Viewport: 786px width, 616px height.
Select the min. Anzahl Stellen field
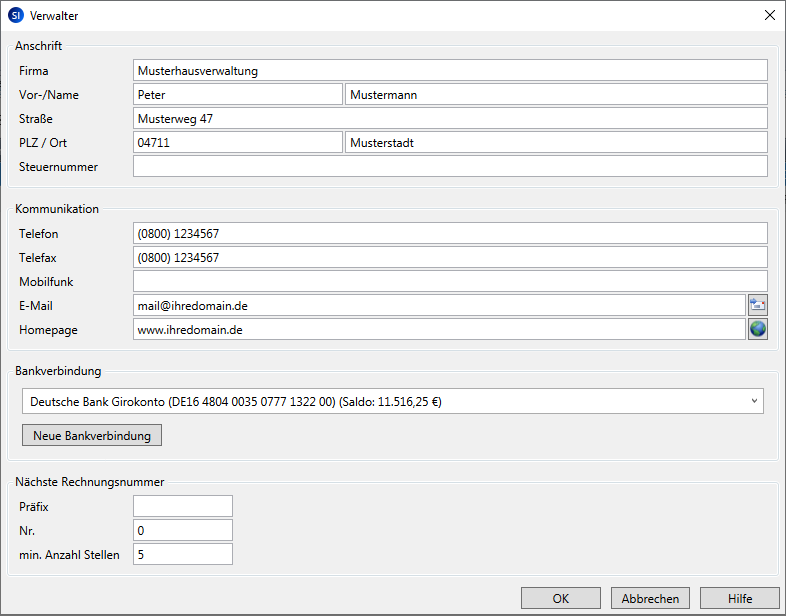(183, 555)
